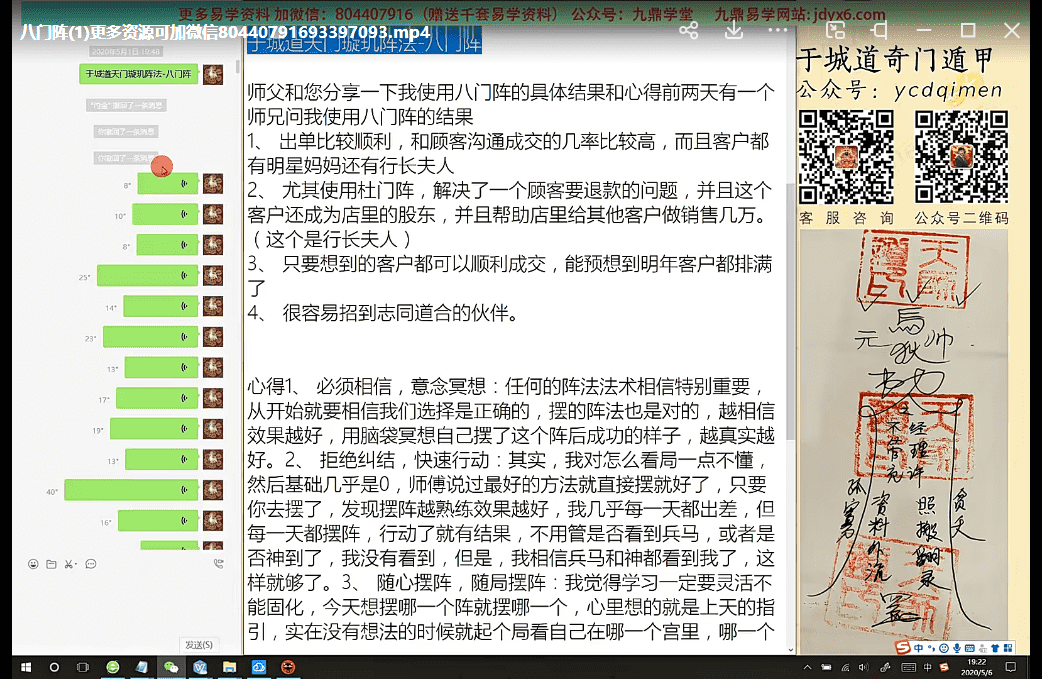Open WeChat from the Windows taskbar
The width and height of the screenshot is (1042, 679).
click(x=171, y=667)
